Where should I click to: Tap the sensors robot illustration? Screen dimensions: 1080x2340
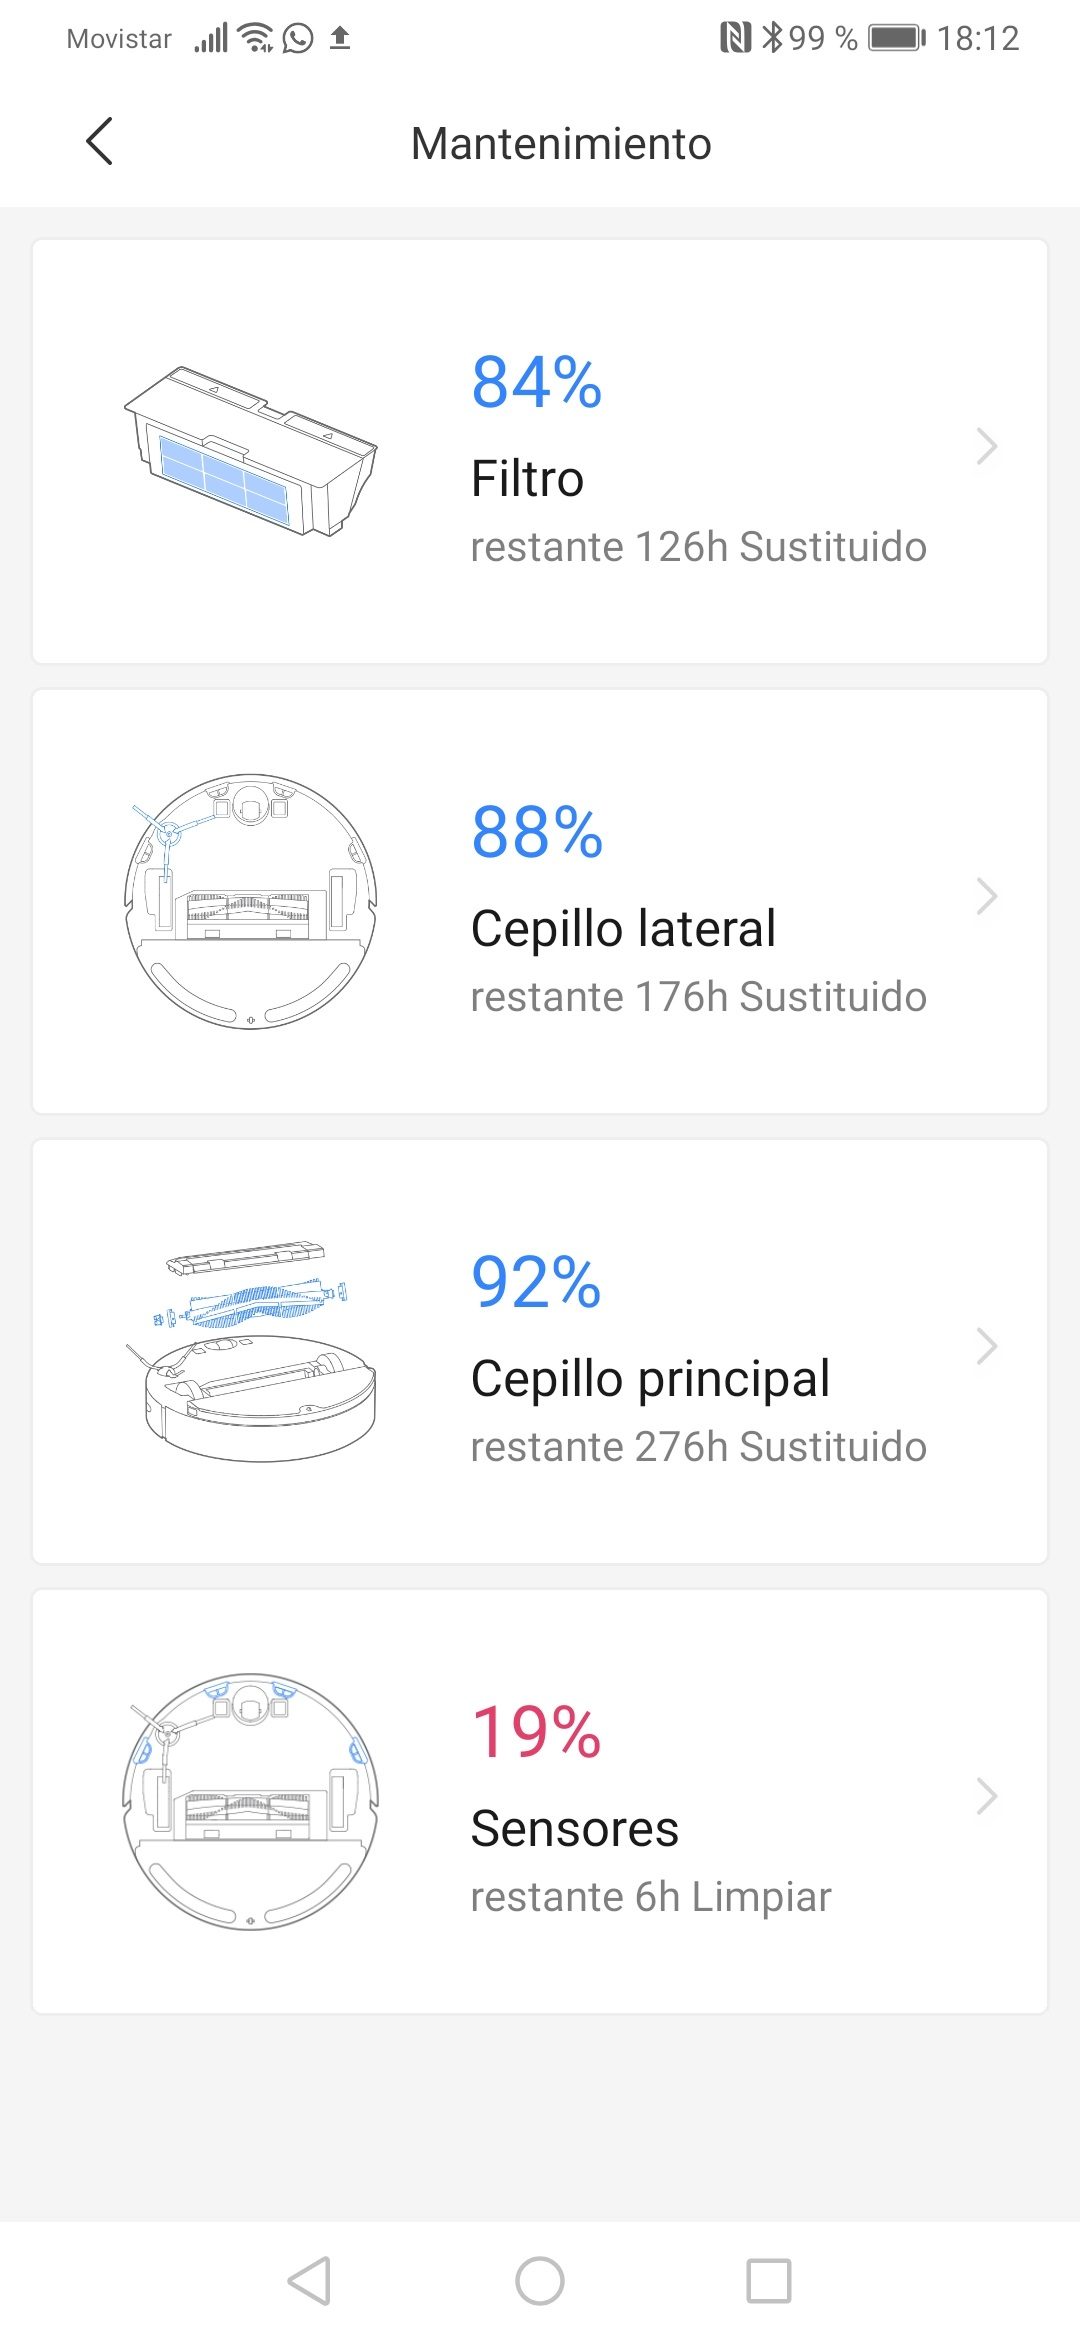click(251, 1801)
